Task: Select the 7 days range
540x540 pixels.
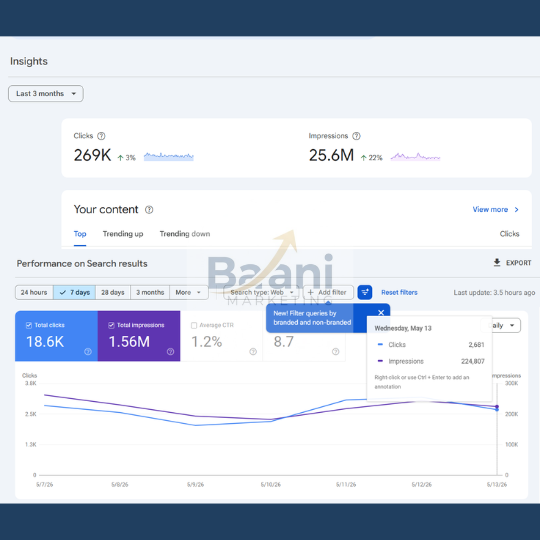Action: pos(75,292)
